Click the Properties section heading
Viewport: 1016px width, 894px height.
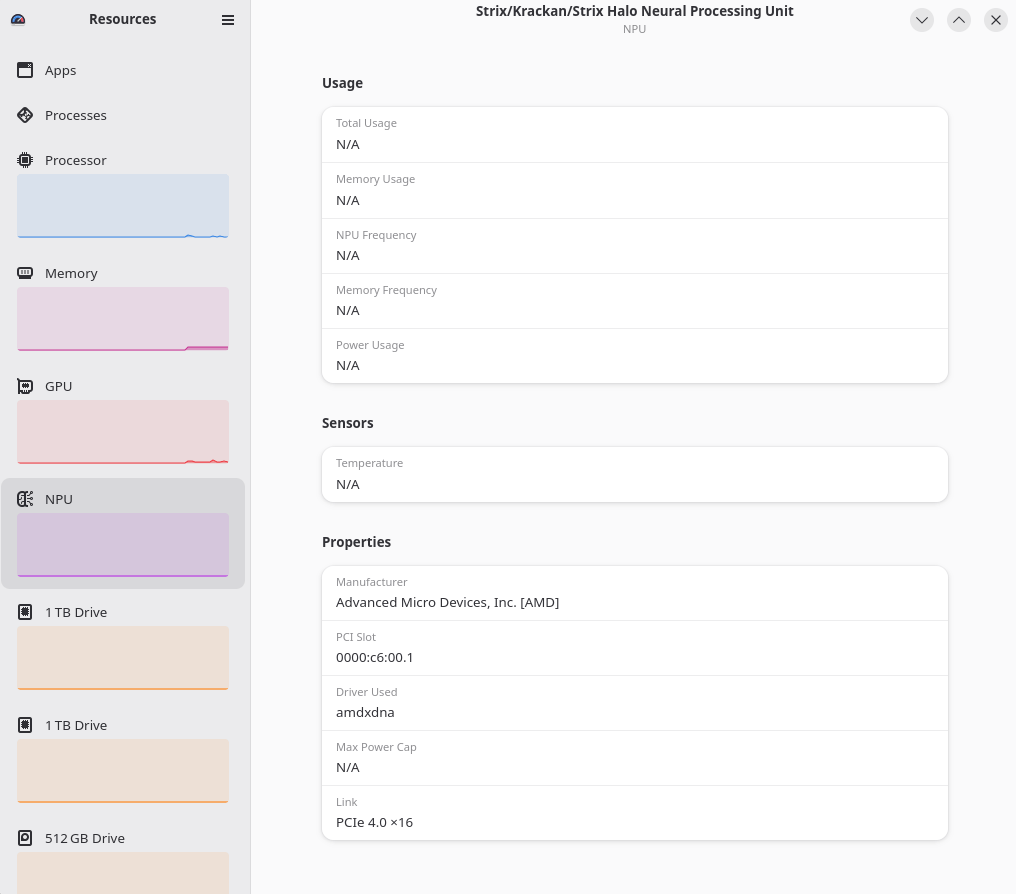pyautogui.click(x=356, y=542)
